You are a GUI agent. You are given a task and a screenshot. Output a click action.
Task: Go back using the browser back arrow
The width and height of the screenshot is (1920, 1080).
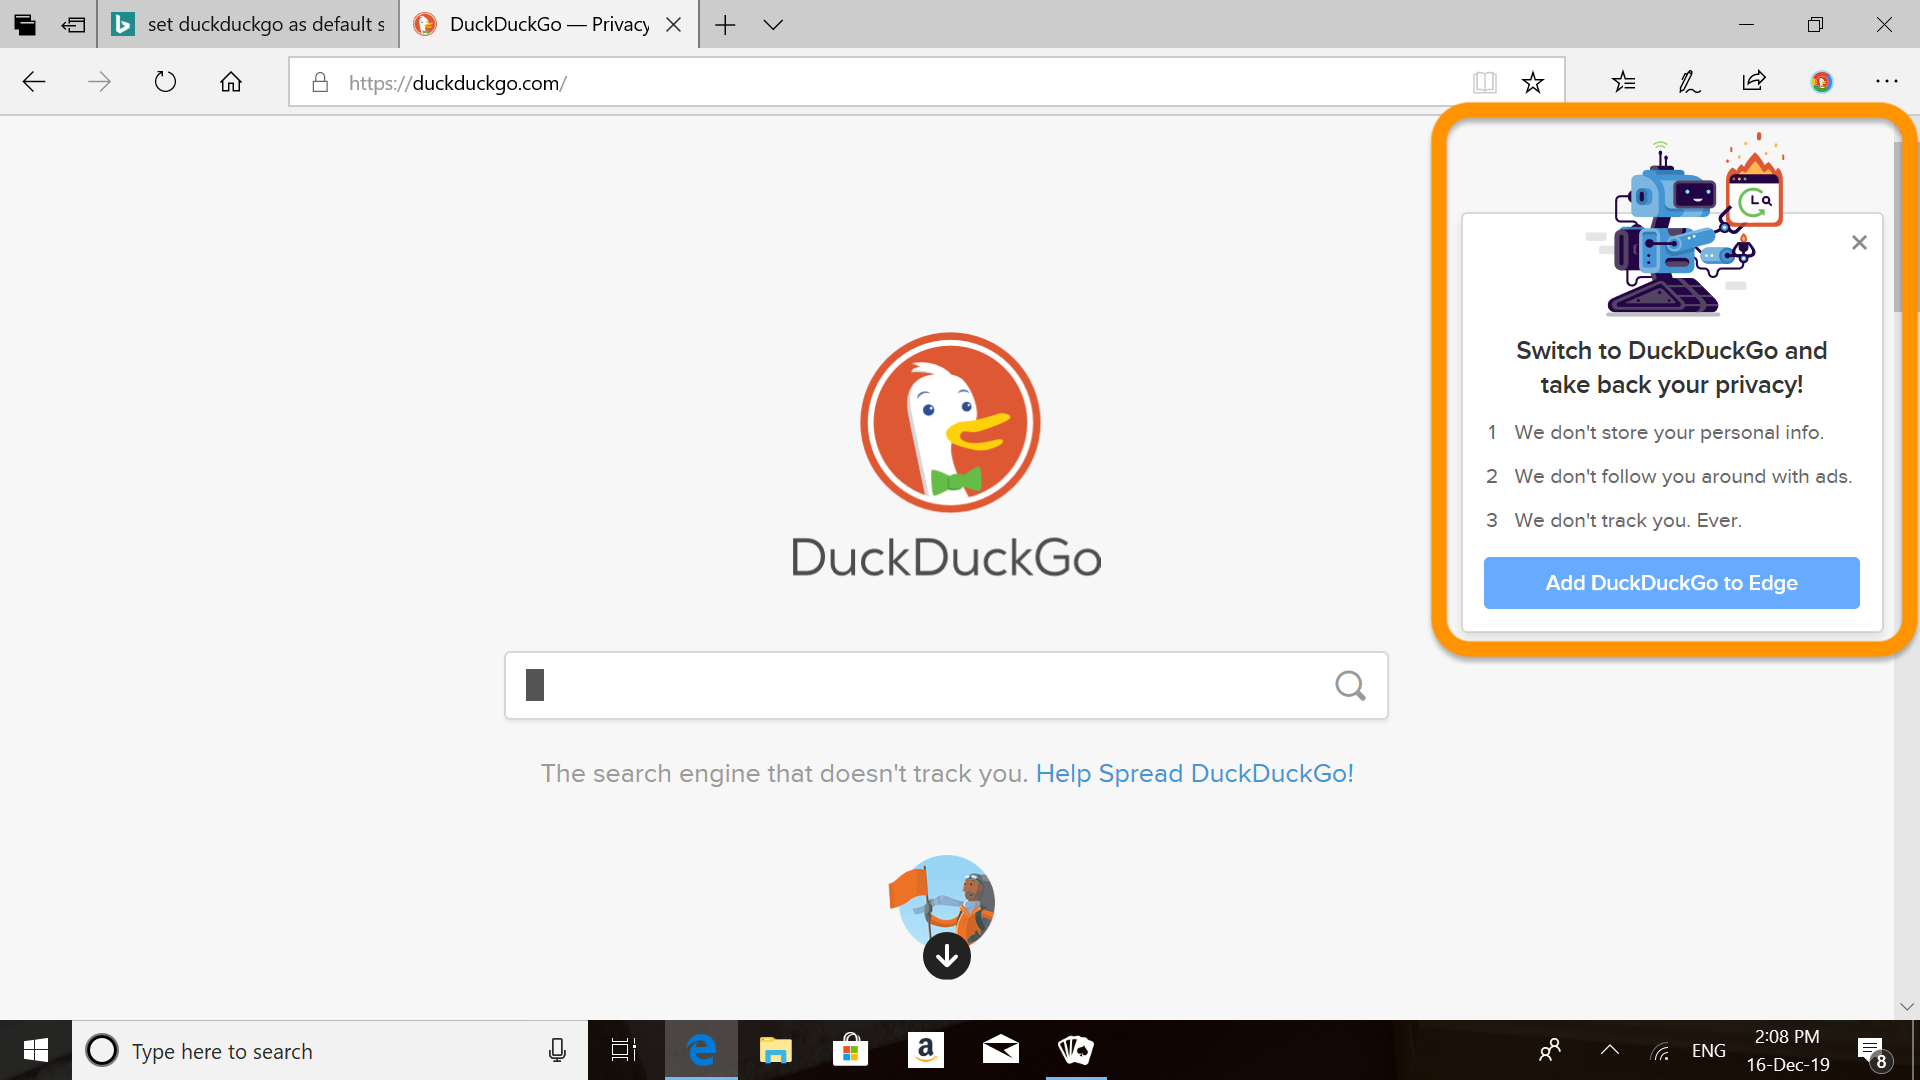[x=34, y=82]
